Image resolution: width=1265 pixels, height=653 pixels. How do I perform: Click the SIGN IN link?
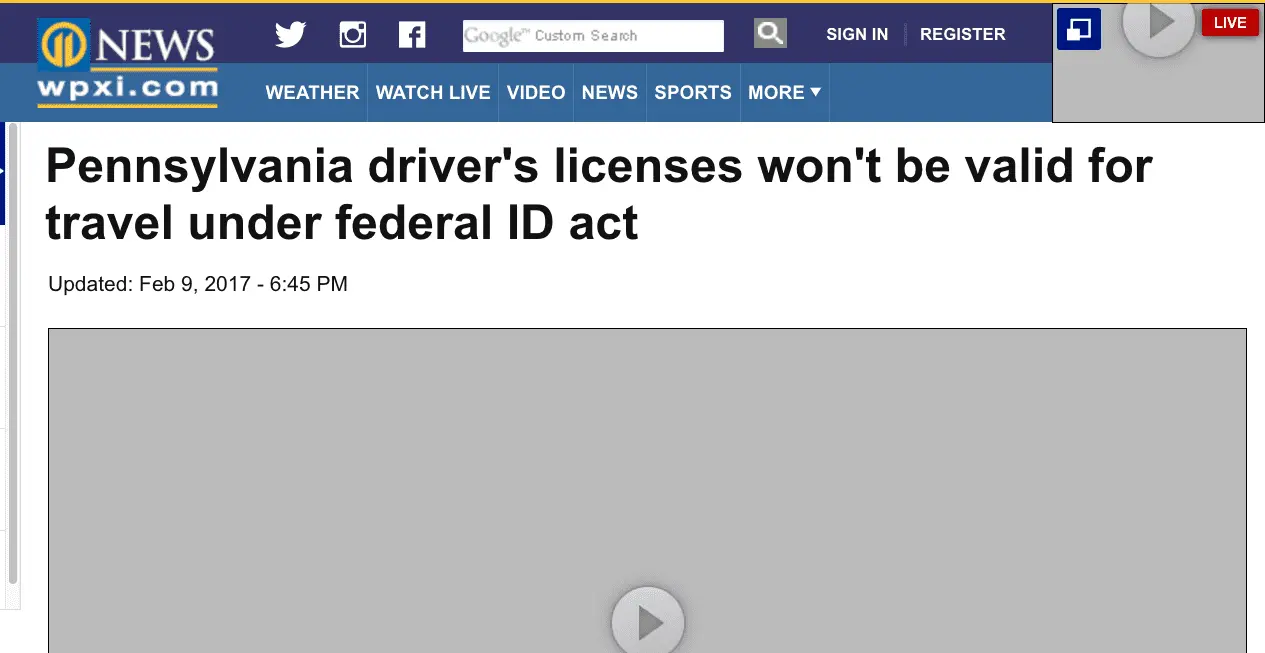tap(857, 34)
